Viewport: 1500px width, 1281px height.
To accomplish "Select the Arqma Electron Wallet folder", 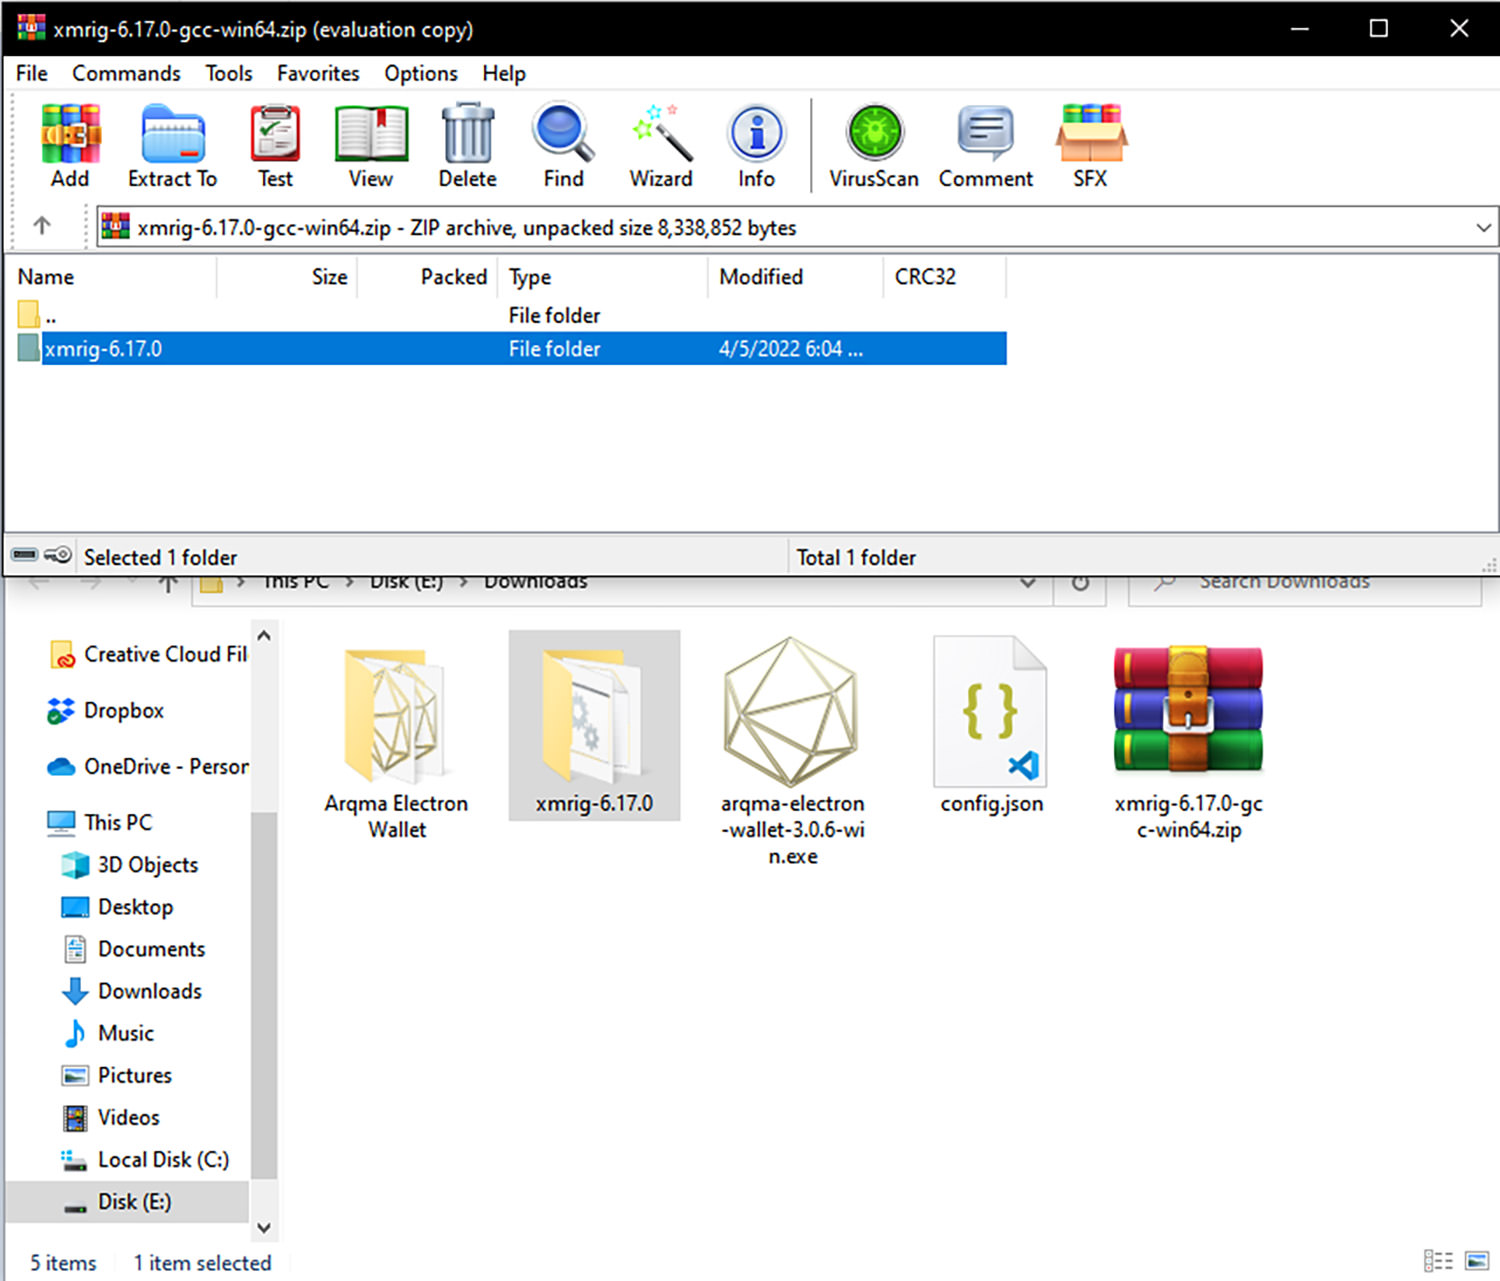I will [397, 741].
